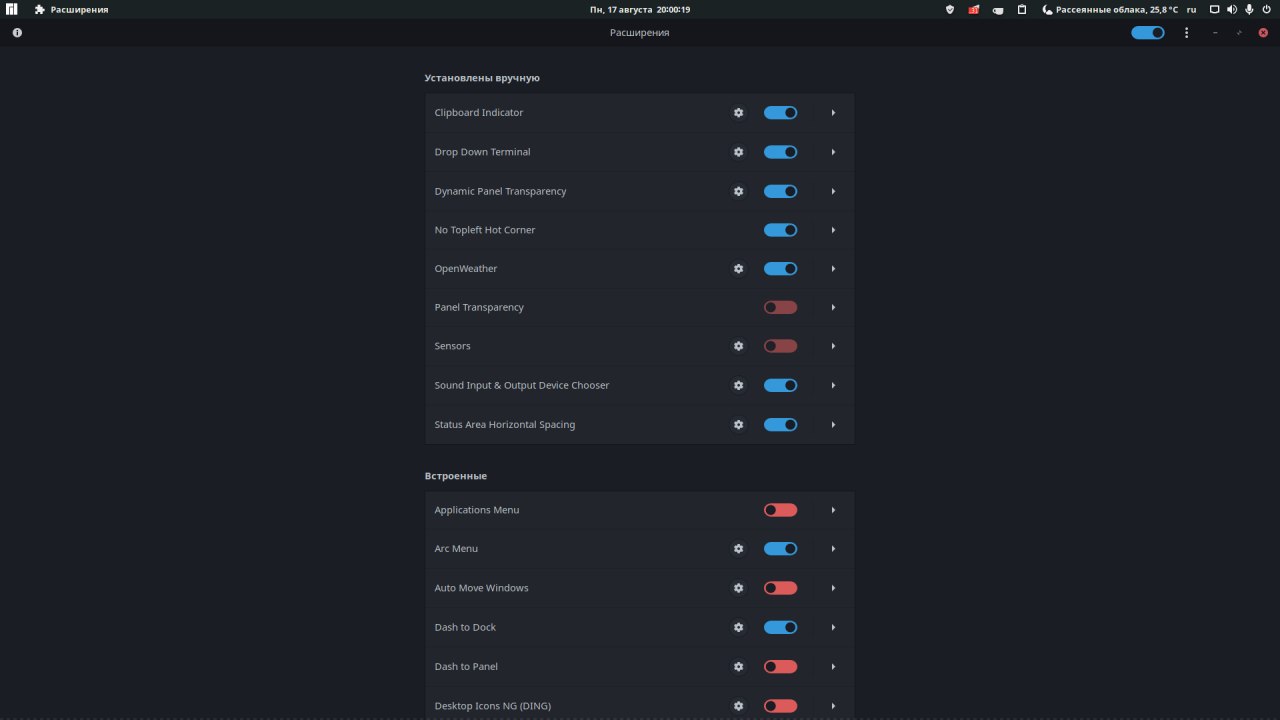Image resolution: width=1280 pixels, height=720 pixels.
Task: Expand Applications Menu details arrow
Action: 833,510
